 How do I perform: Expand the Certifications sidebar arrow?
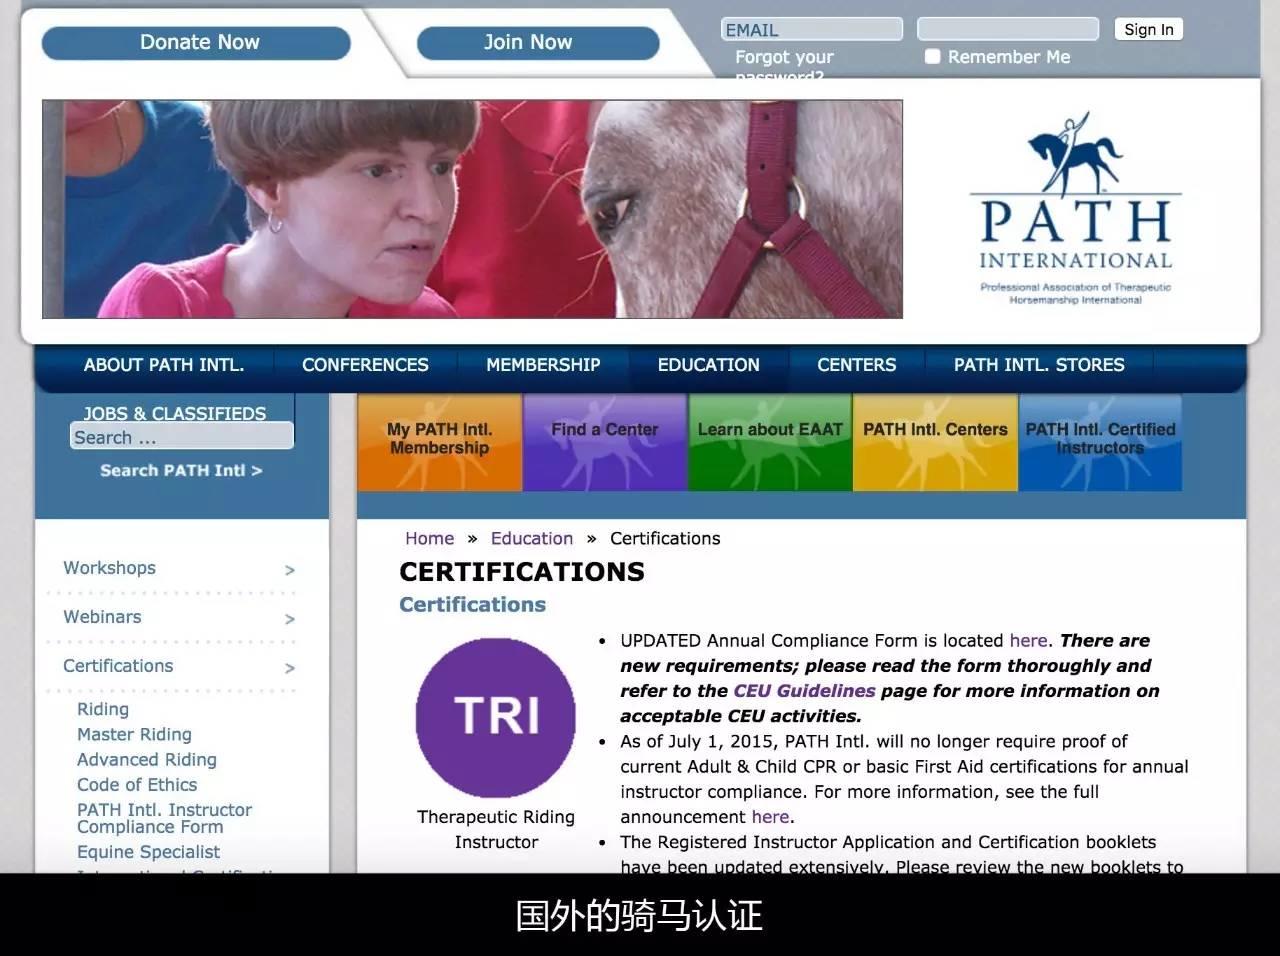[290, 668]
